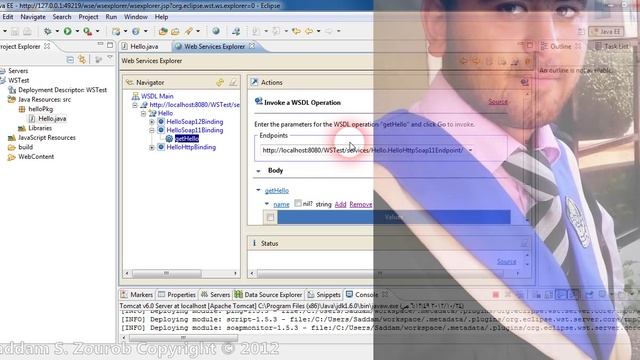Click the Forward navigation arrow icon
The image size is (640, 360).
[x=329, y=31]
